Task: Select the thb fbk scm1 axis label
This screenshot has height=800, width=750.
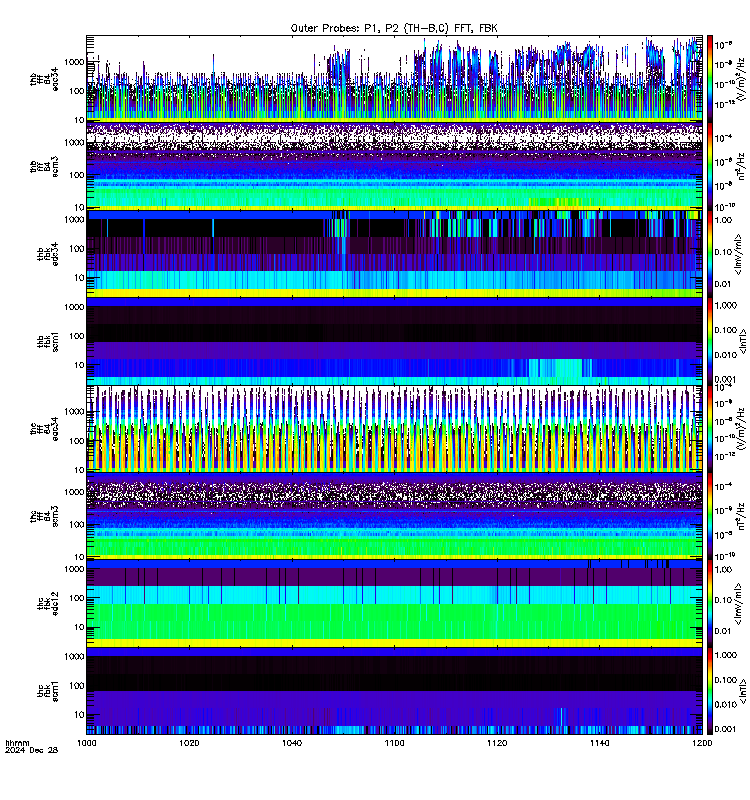Action: [x=48, y=342]
